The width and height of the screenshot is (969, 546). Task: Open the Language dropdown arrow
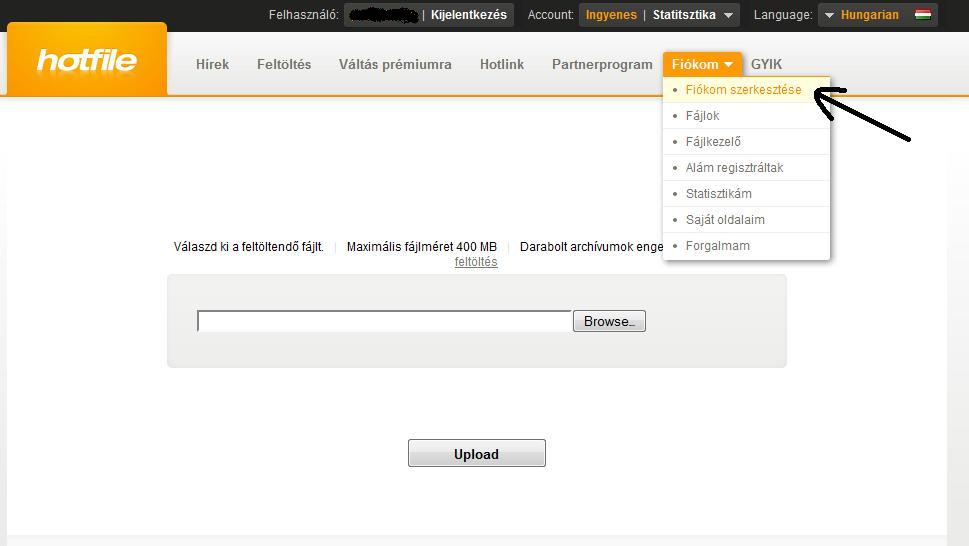[829, 15]
